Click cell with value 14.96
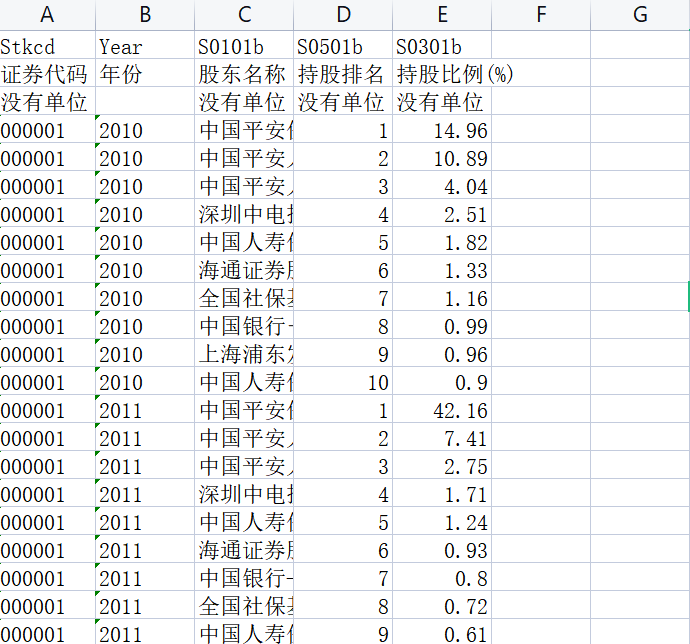The height and width of the screenshot is (644, 690). (x=442, y=129)
